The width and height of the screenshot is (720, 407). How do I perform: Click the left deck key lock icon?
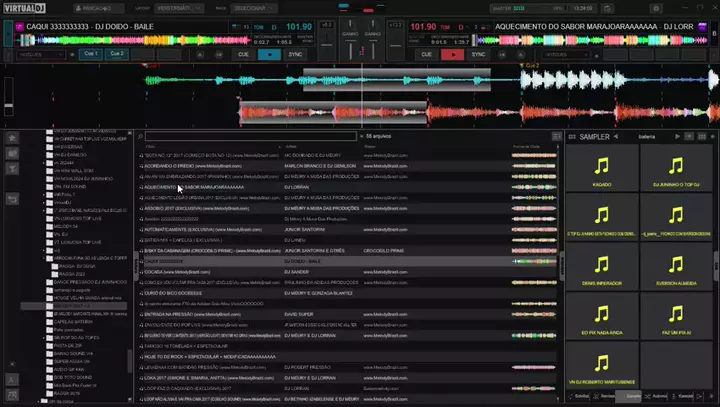click(x=200, y=55)
